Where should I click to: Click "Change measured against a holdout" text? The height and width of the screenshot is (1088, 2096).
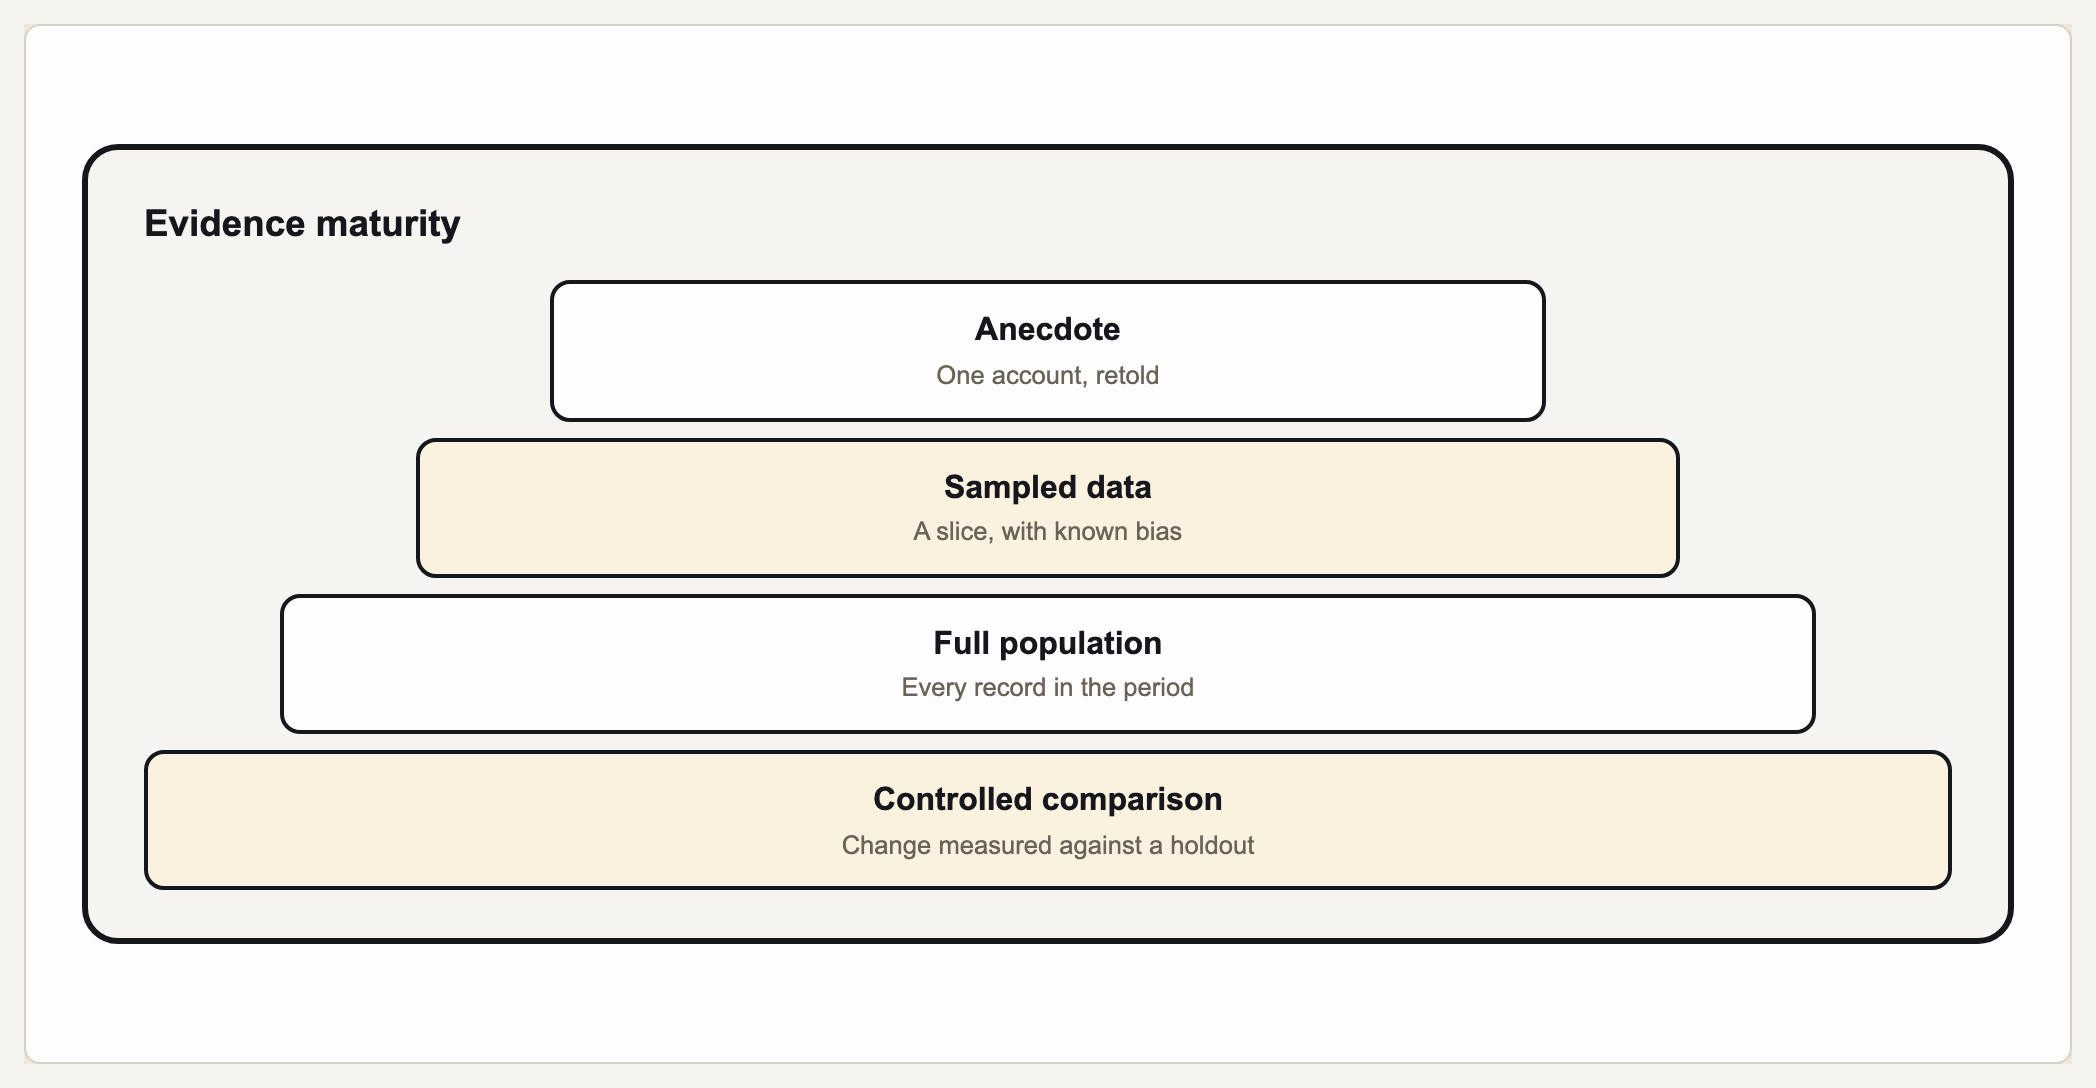(1047, 845)
